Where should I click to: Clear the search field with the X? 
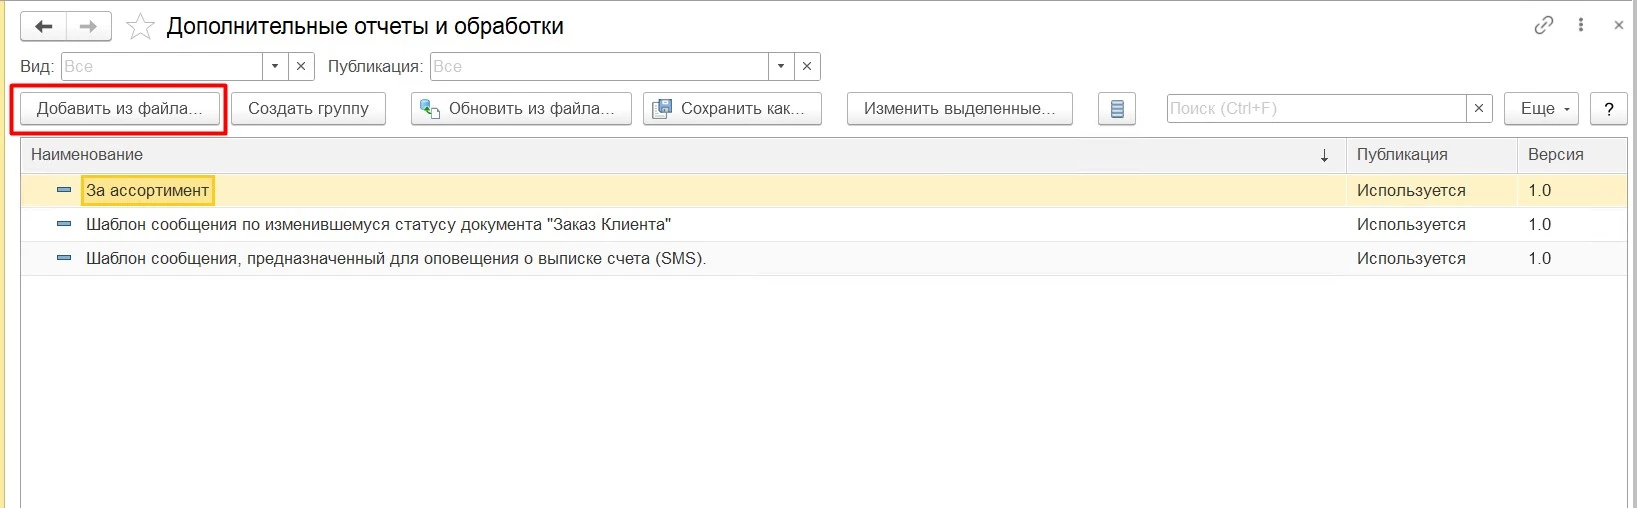1479,108
